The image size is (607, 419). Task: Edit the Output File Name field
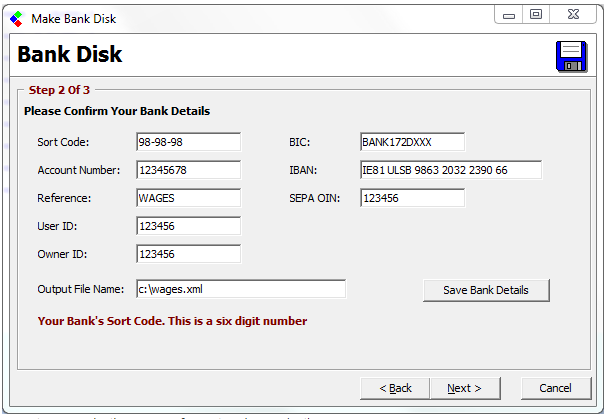tap(240, 289)
